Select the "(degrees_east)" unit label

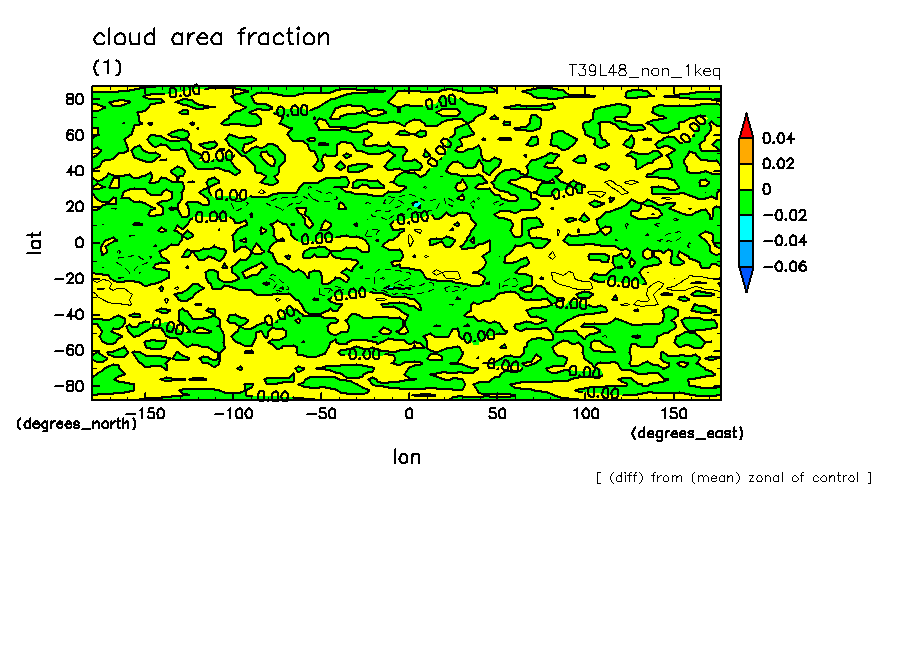(687, 433)
